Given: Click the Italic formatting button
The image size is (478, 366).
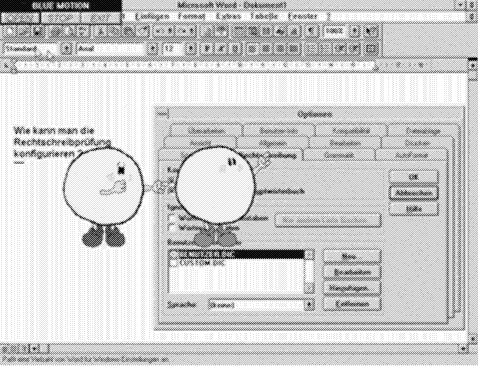Looking at the screenshot, I should [x=221, y=49].
